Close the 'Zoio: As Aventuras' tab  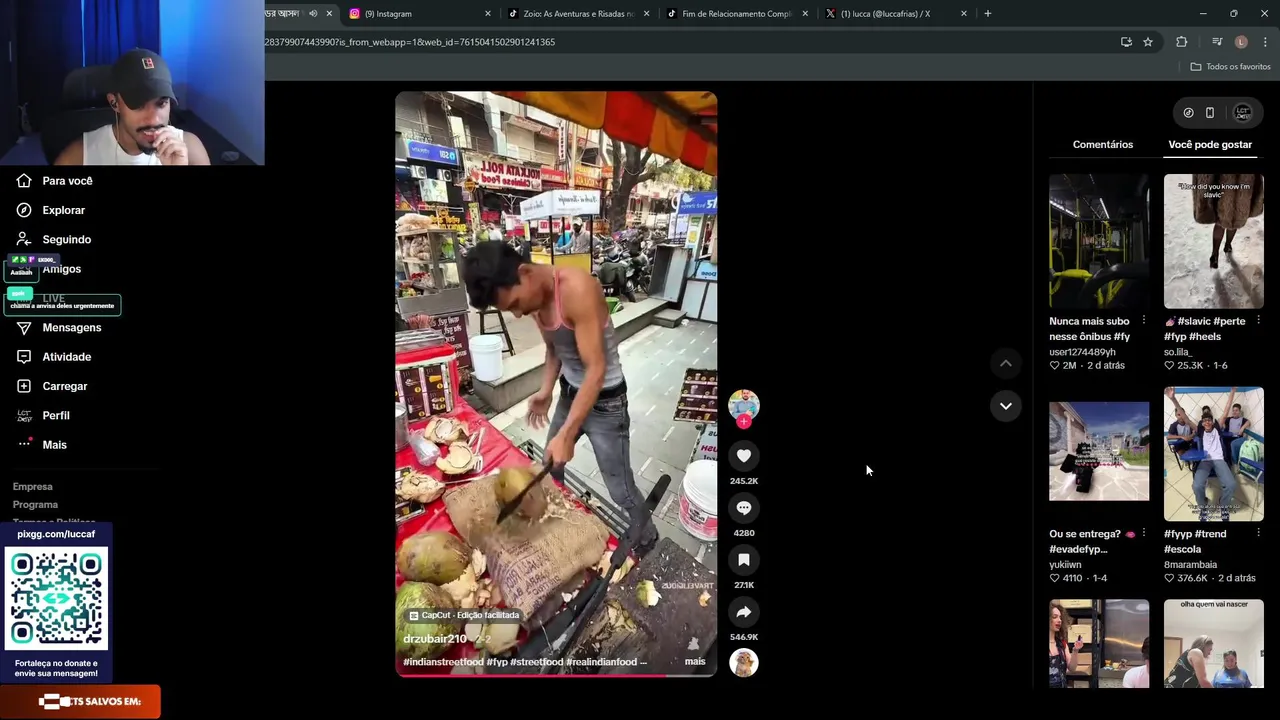coord(647,14)
